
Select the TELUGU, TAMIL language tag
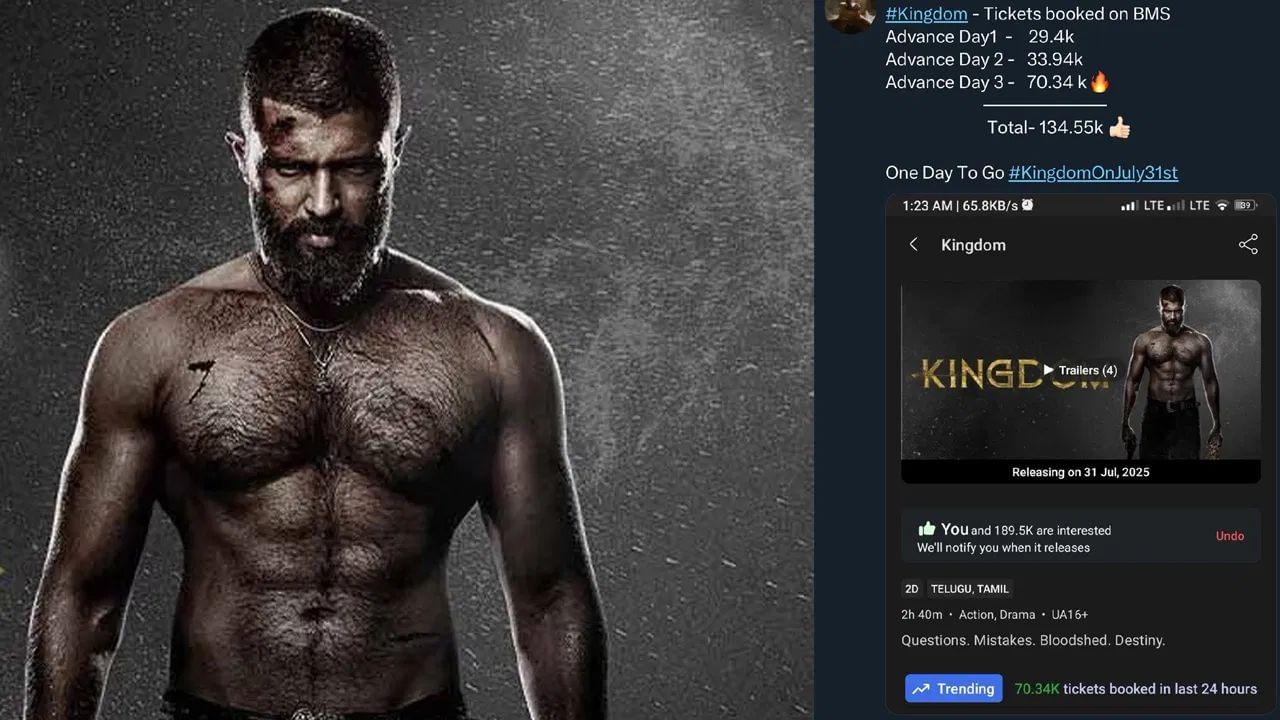coord(970,589)
